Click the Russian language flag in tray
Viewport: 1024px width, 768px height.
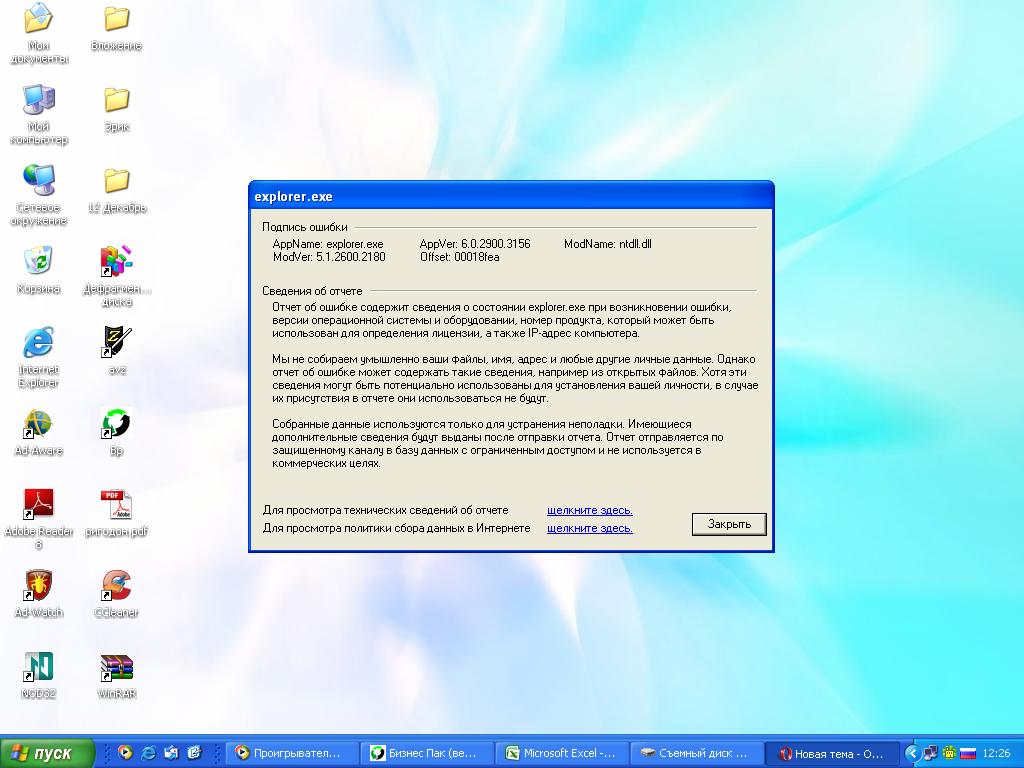pos(967,753)
